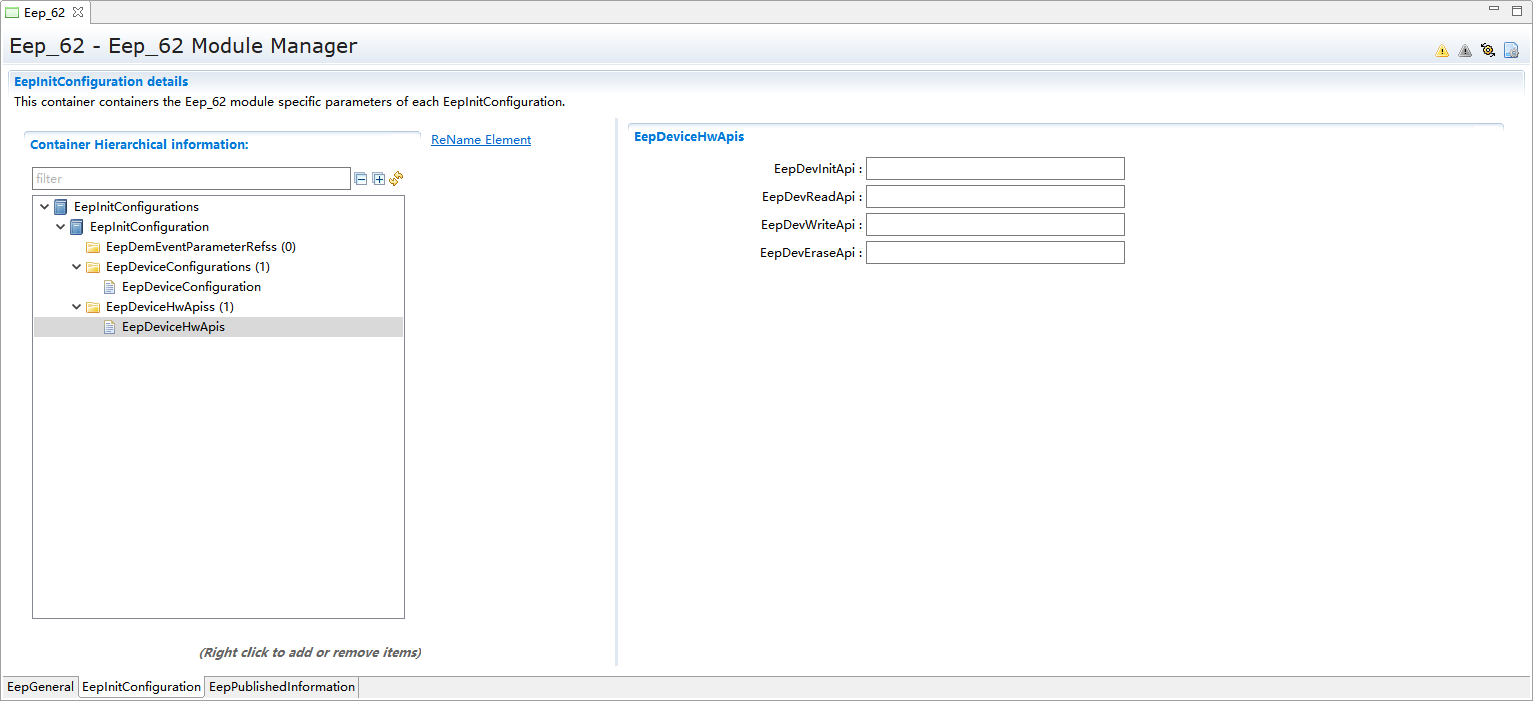Collapse the EepInitConfiguration child node
Viewport: 1533px width, 701px height.
point(60,227)
